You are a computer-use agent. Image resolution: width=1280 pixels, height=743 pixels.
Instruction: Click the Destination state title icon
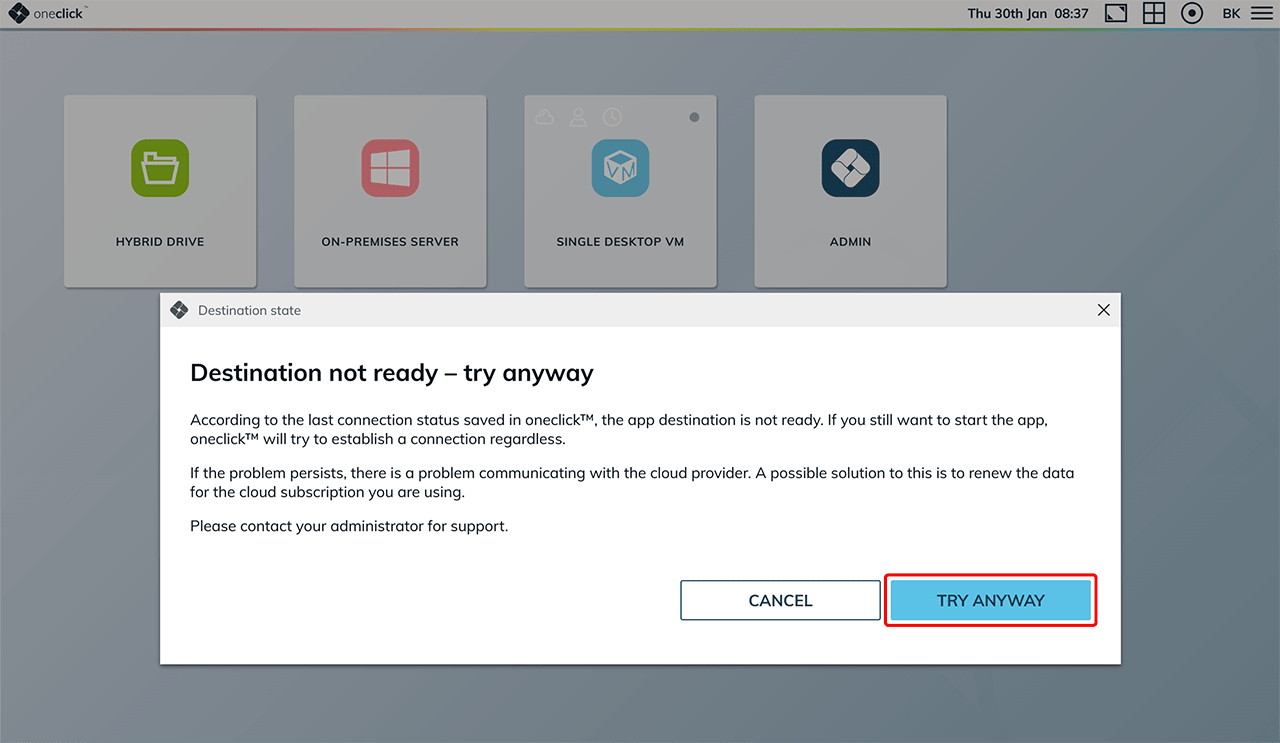[179, 310]
